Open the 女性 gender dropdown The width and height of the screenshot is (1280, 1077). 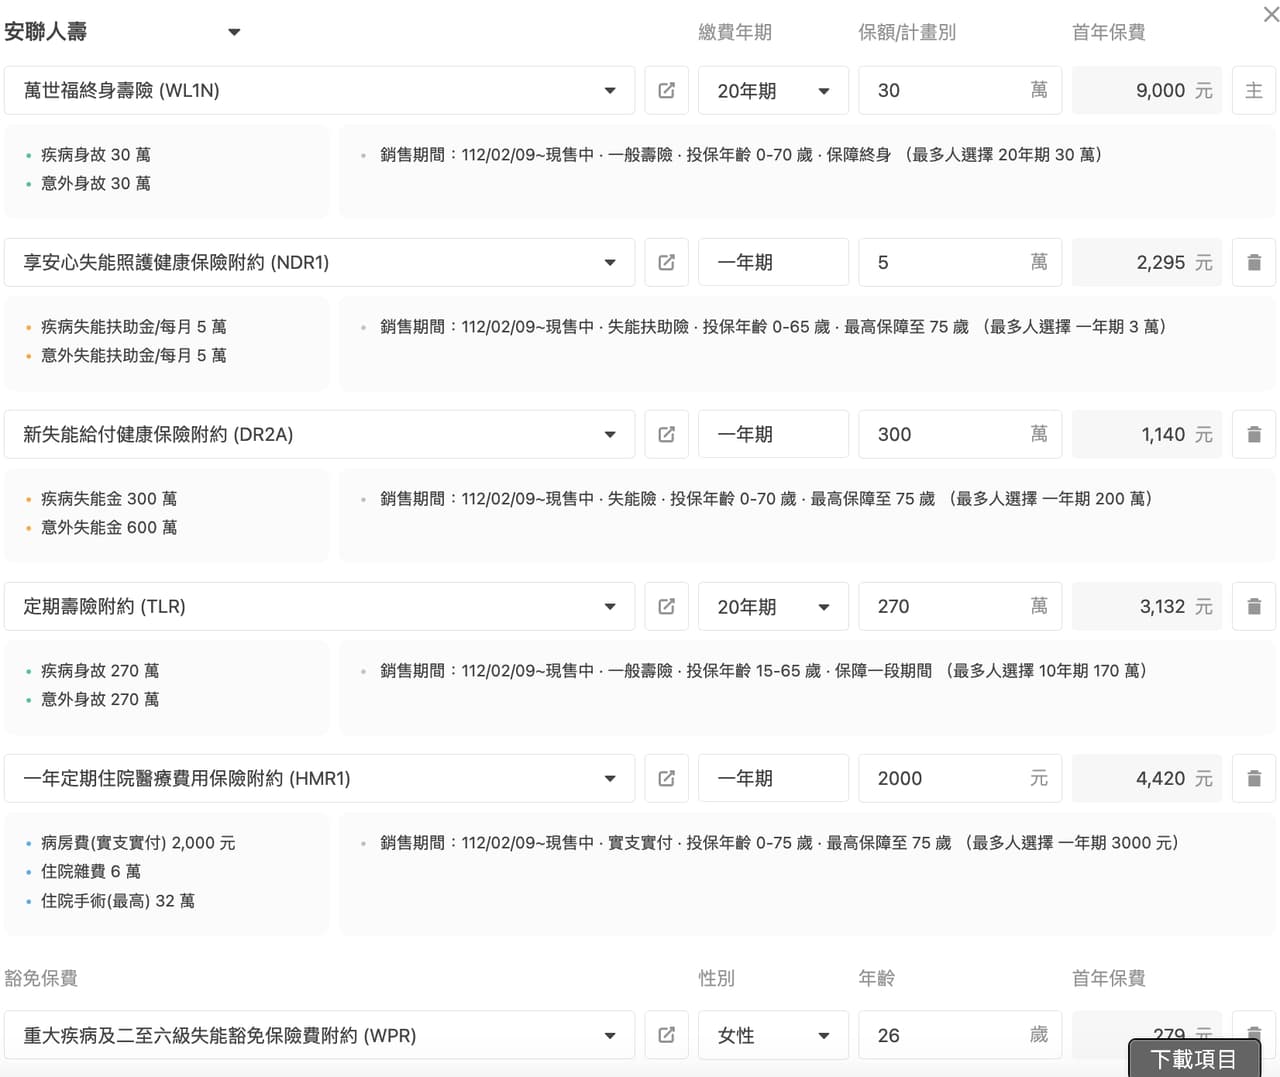click(773, 1035)
